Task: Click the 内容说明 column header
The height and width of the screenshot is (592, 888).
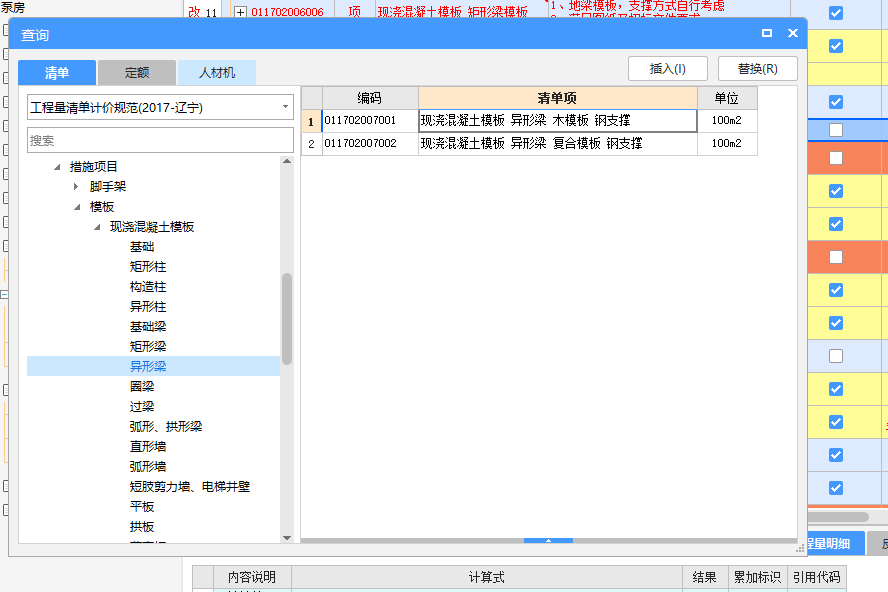Action: coord(252,577)
